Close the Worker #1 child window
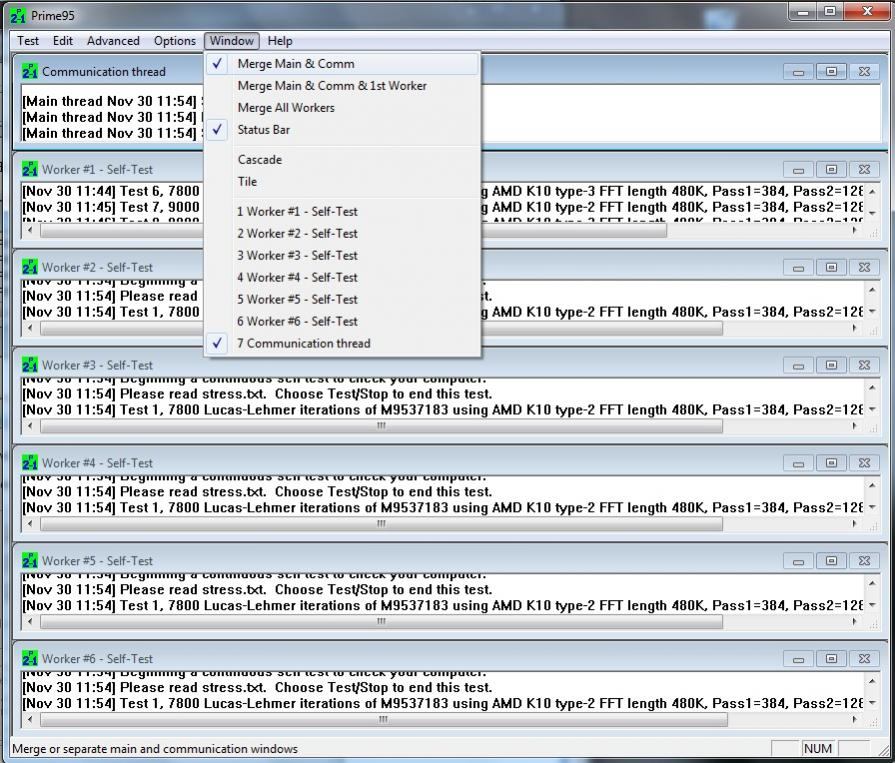 [864, 169]
